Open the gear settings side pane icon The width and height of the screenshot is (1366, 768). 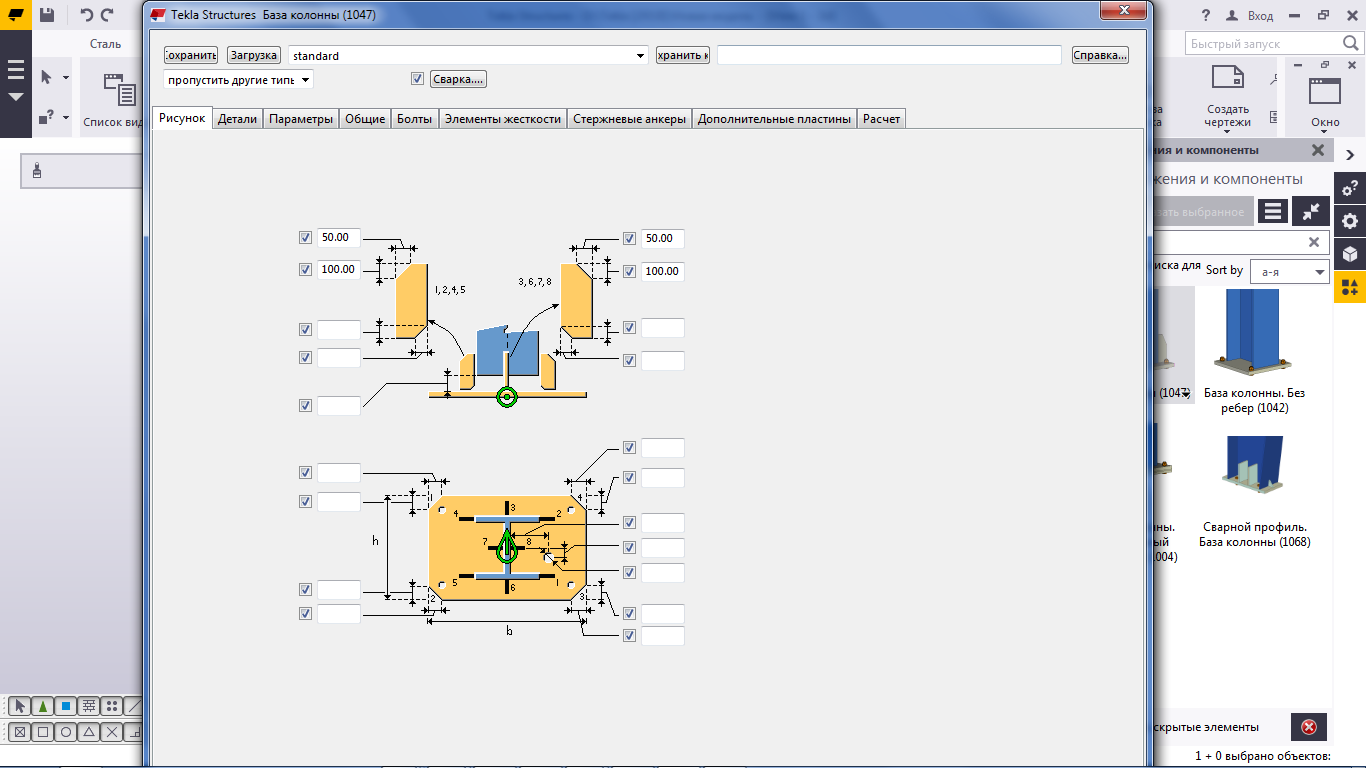pyautogui.click(x=1349, y=221)
